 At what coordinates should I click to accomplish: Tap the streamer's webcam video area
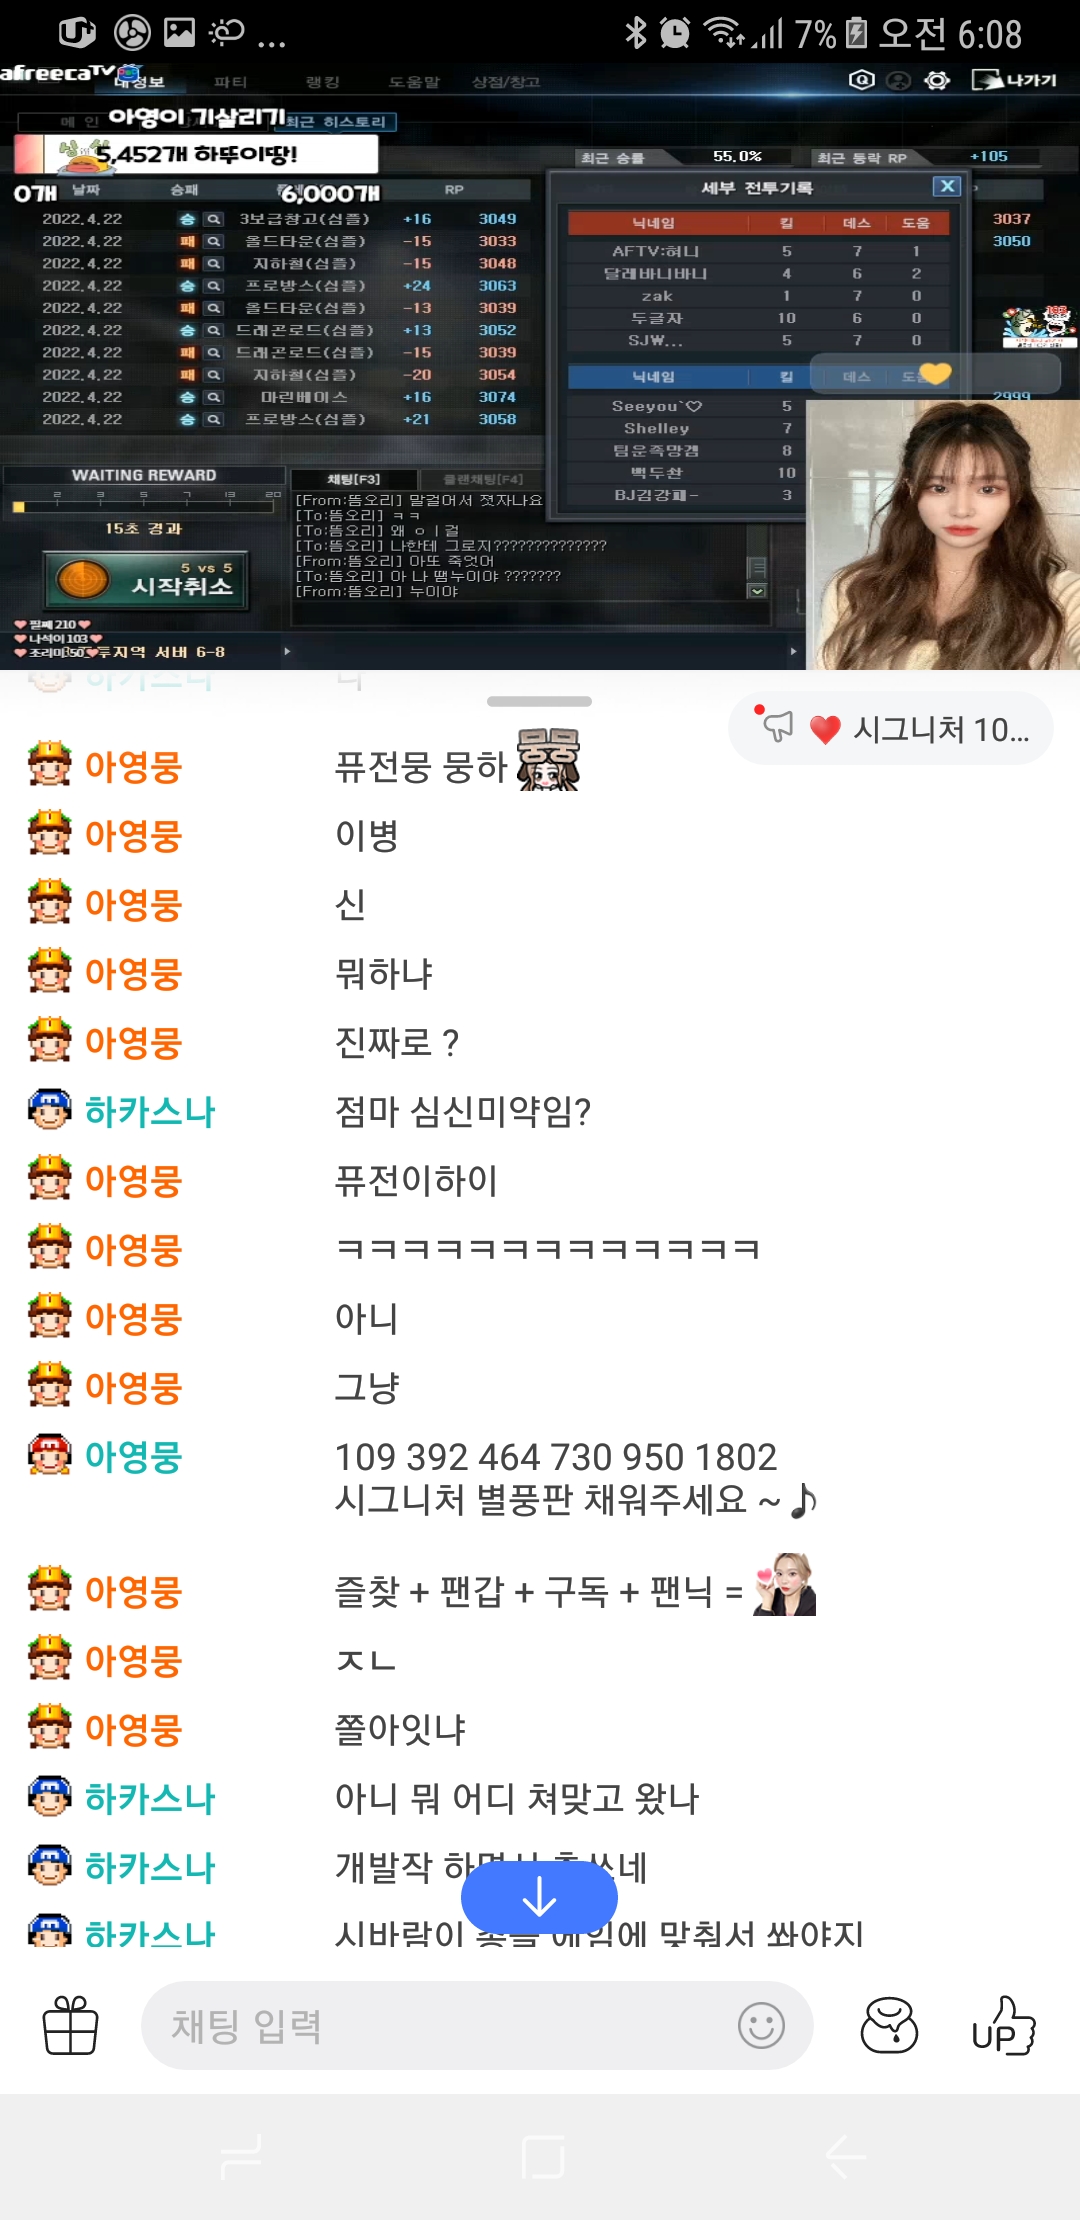coord(943,535)
